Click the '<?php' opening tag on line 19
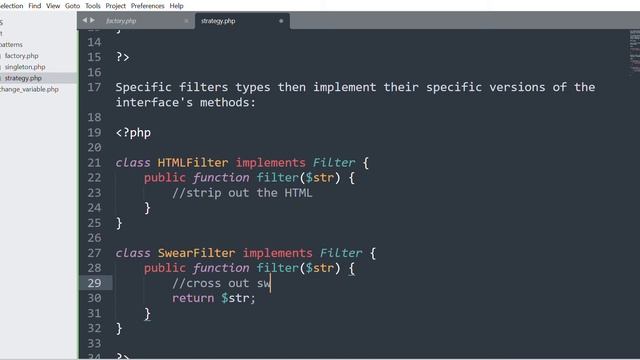Viewport: 640px width, 360px height. (133, 133)
